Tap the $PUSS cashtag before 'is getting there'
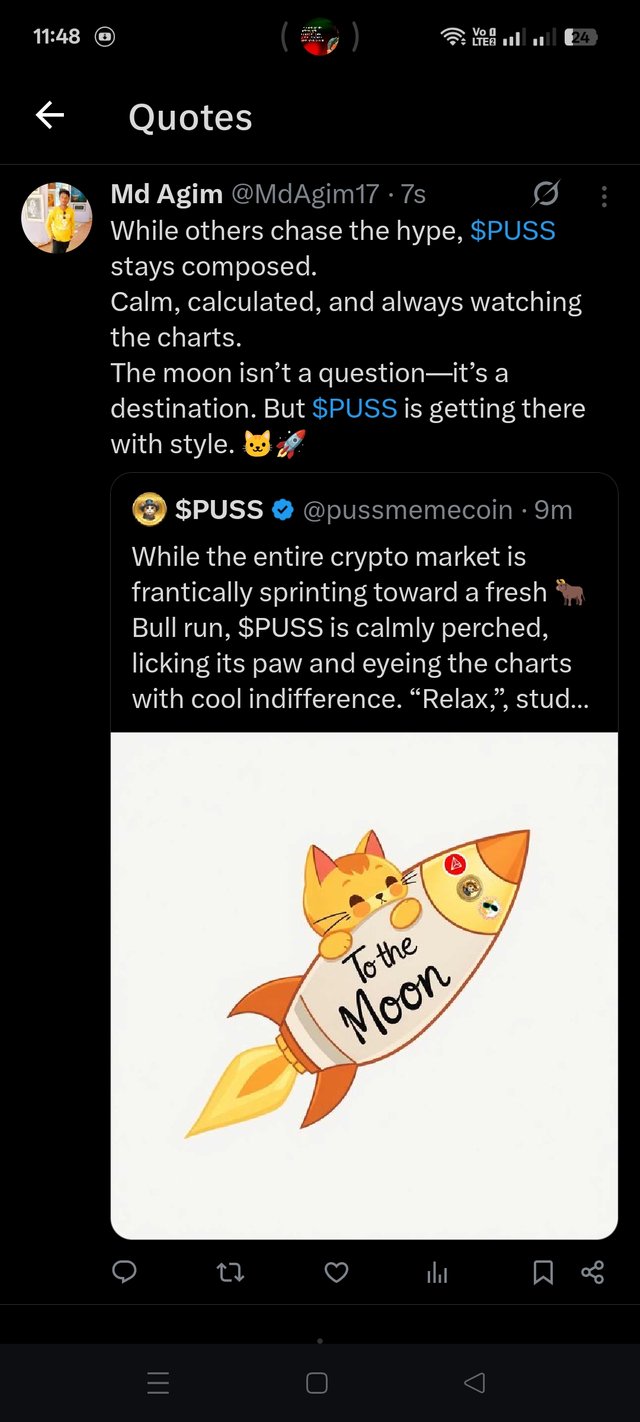 pos(355,408)
